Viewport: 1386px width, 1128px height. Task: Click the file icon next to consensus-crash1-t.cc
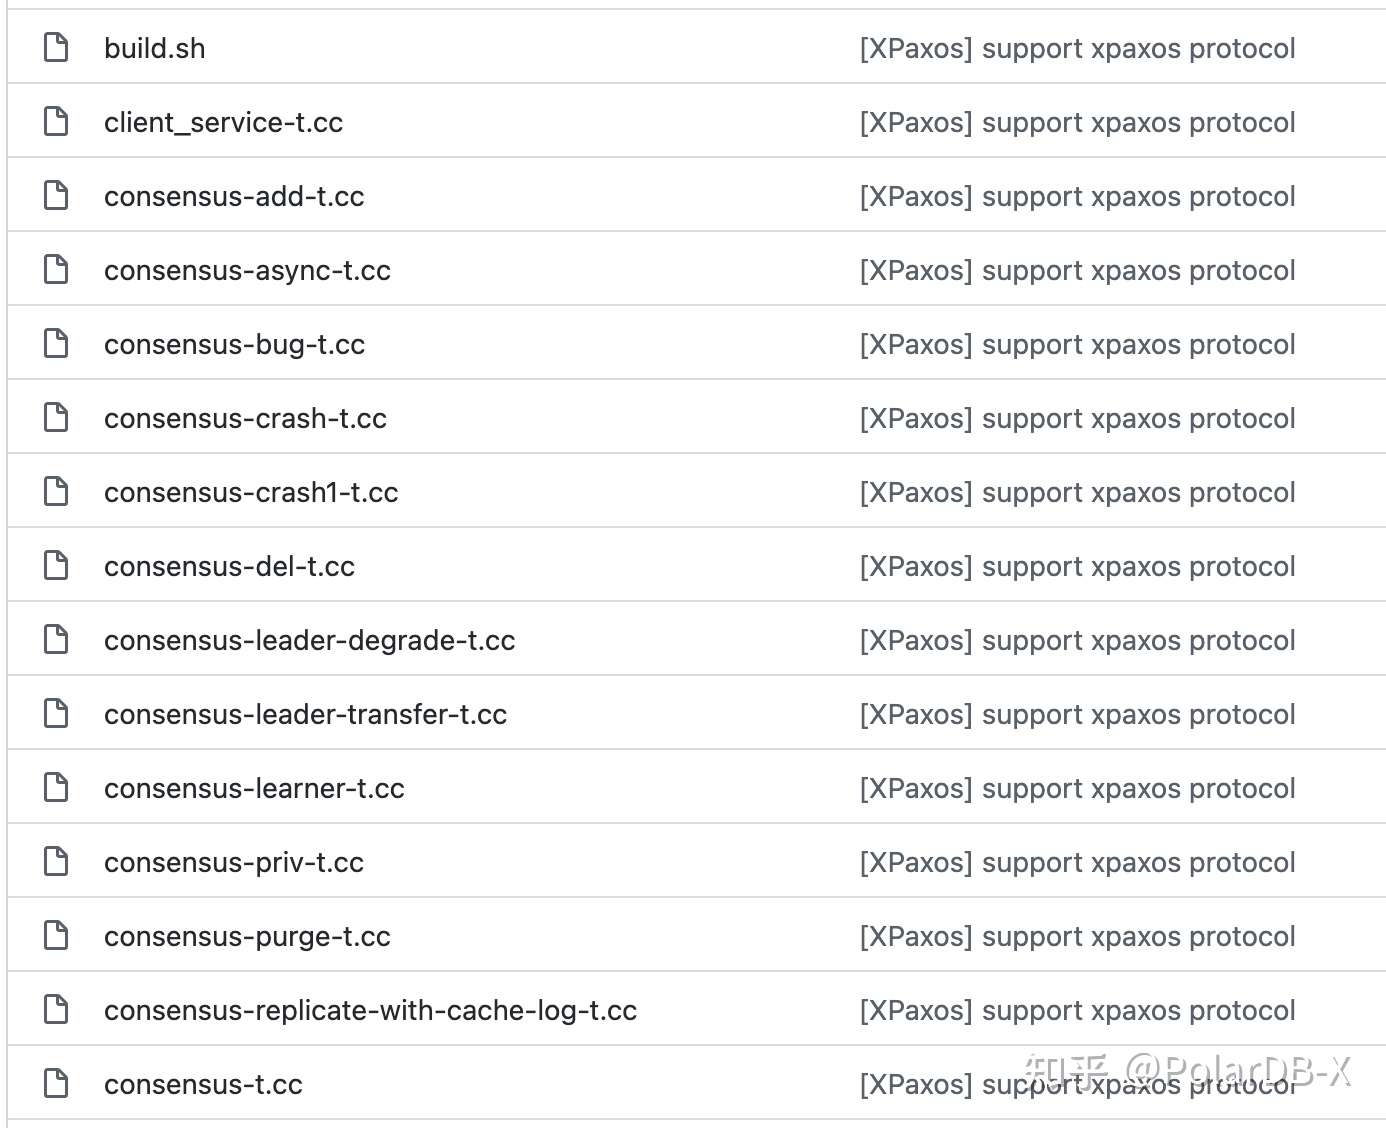coord(57,491)
